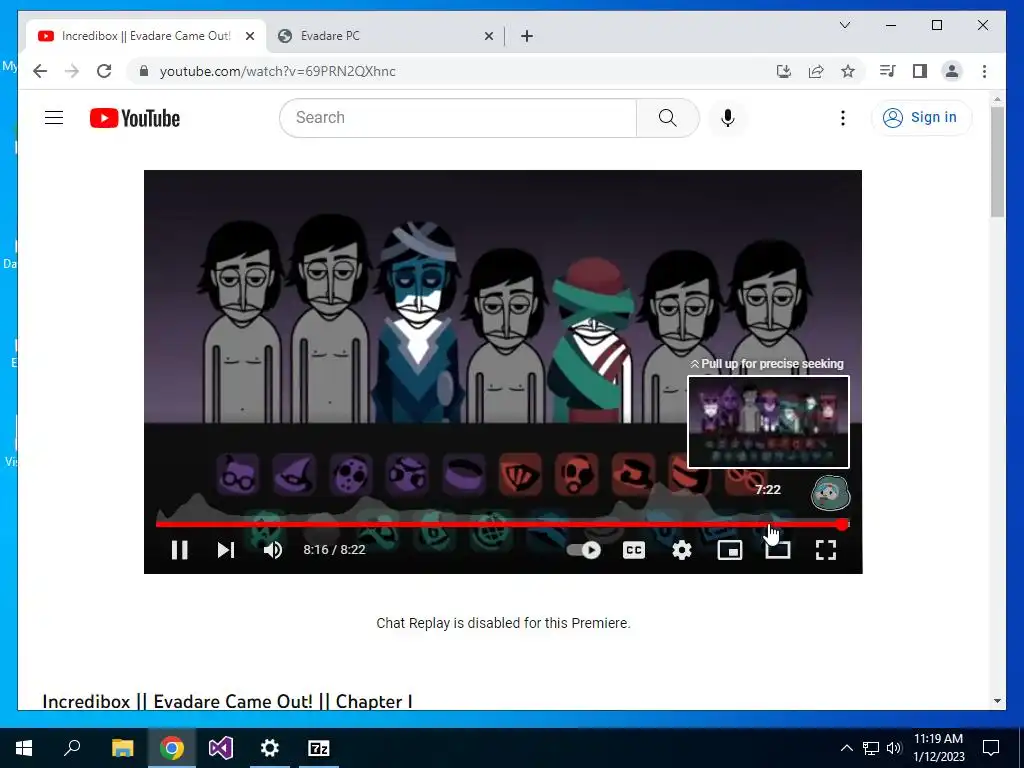Install app icon in address bar
Viewport: 1024px width, 768px height.
(784, 71)
